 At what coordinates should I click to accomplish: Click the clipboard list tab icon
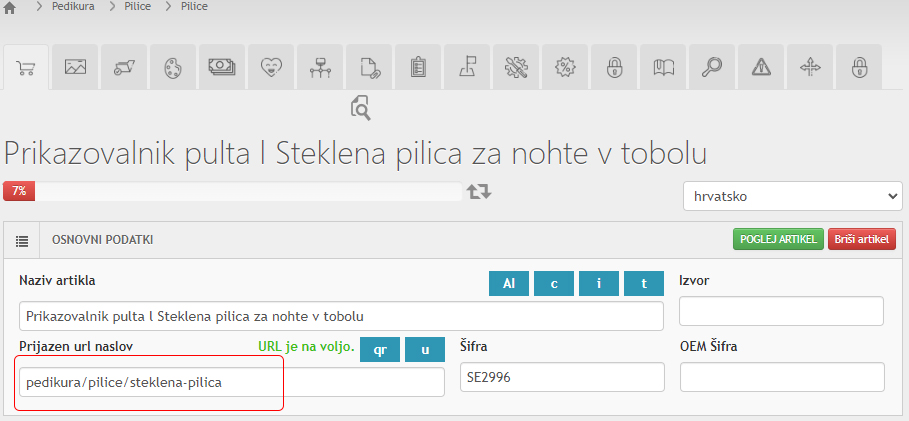[x=418, y=66]
